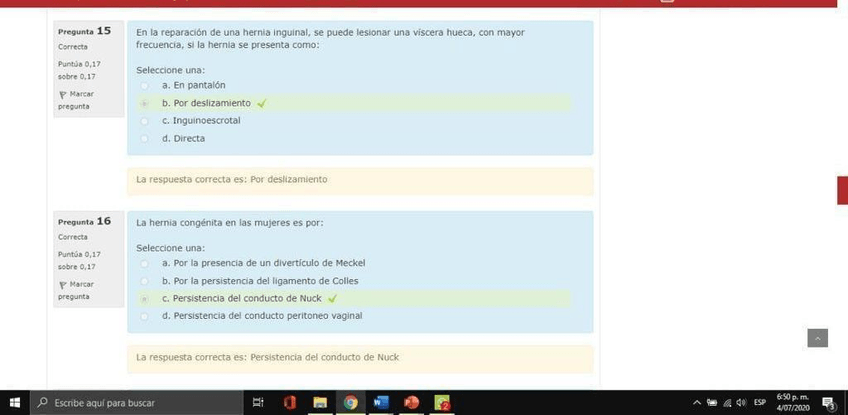Flag question 15 with Marcar pregunta

coord(76,100)
